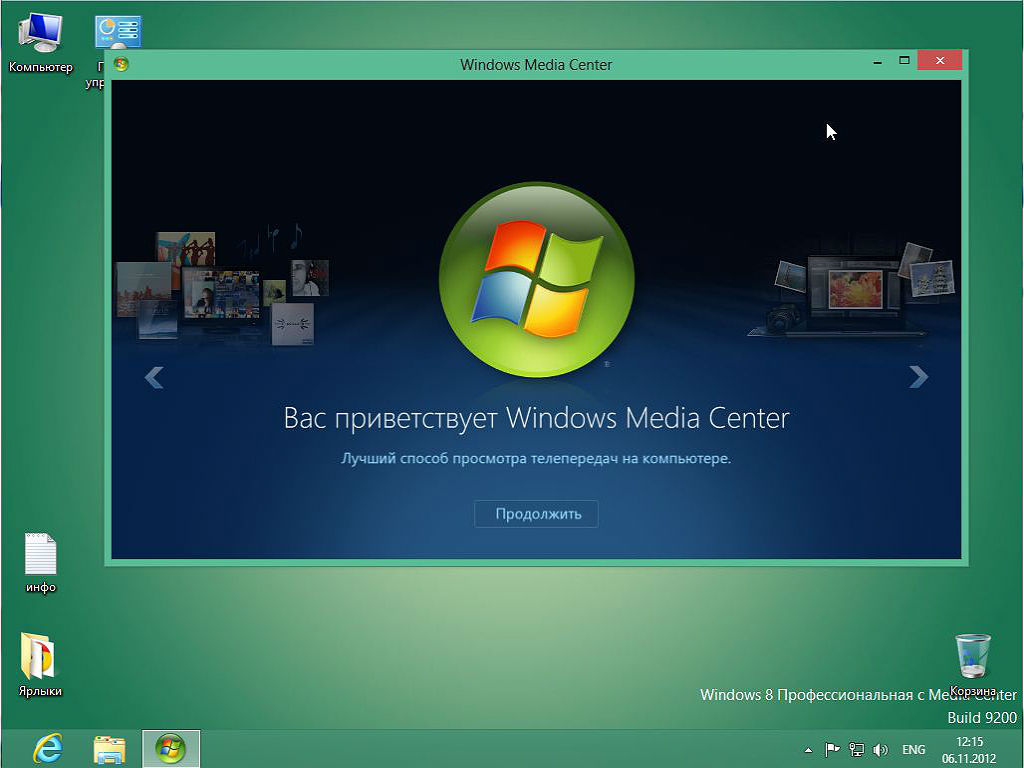
Task: Open the Компьютер desktop icon
Action: pos(40,43)
